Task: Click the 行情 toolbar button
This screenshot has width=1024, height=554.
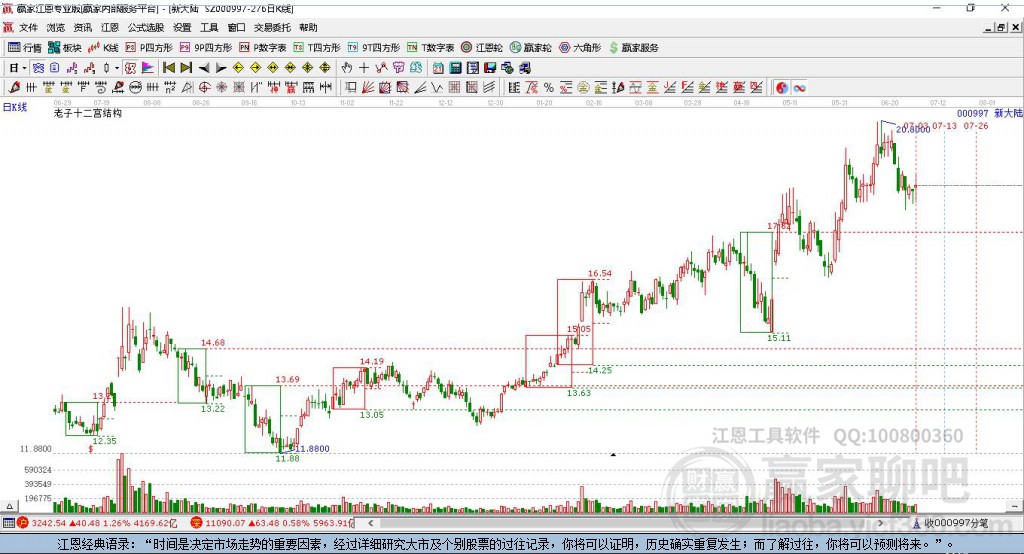Action: pos(25,48)
